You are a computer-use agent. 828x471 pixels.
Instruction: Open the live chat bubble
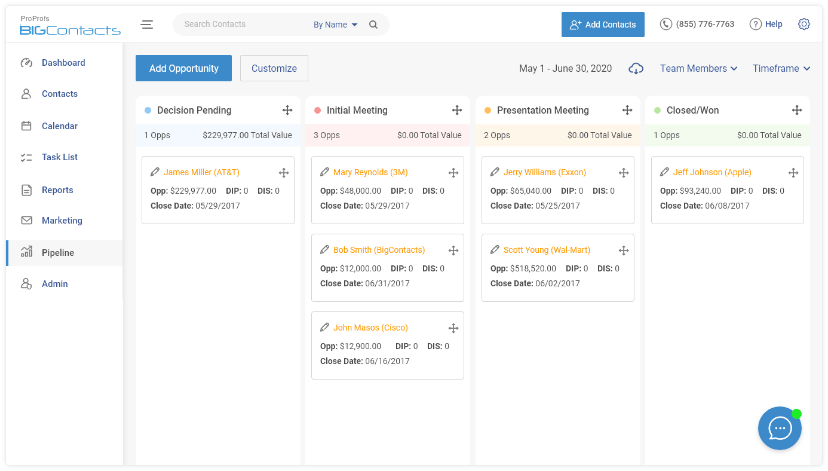(779, 428)
